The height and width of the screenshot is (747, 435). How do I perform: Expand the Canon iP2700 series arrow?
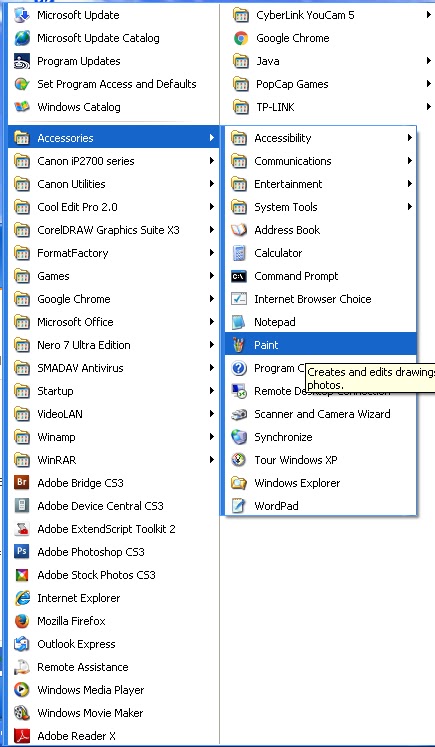(x=212, y=161)
